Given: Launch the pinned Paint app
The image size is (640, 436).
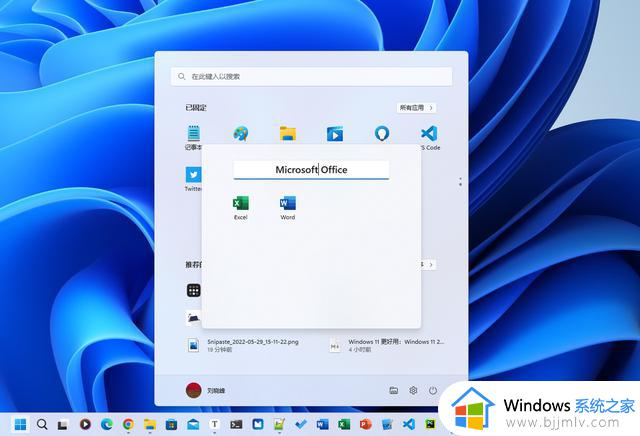Looking at the screenshot, I should [240, 134].
